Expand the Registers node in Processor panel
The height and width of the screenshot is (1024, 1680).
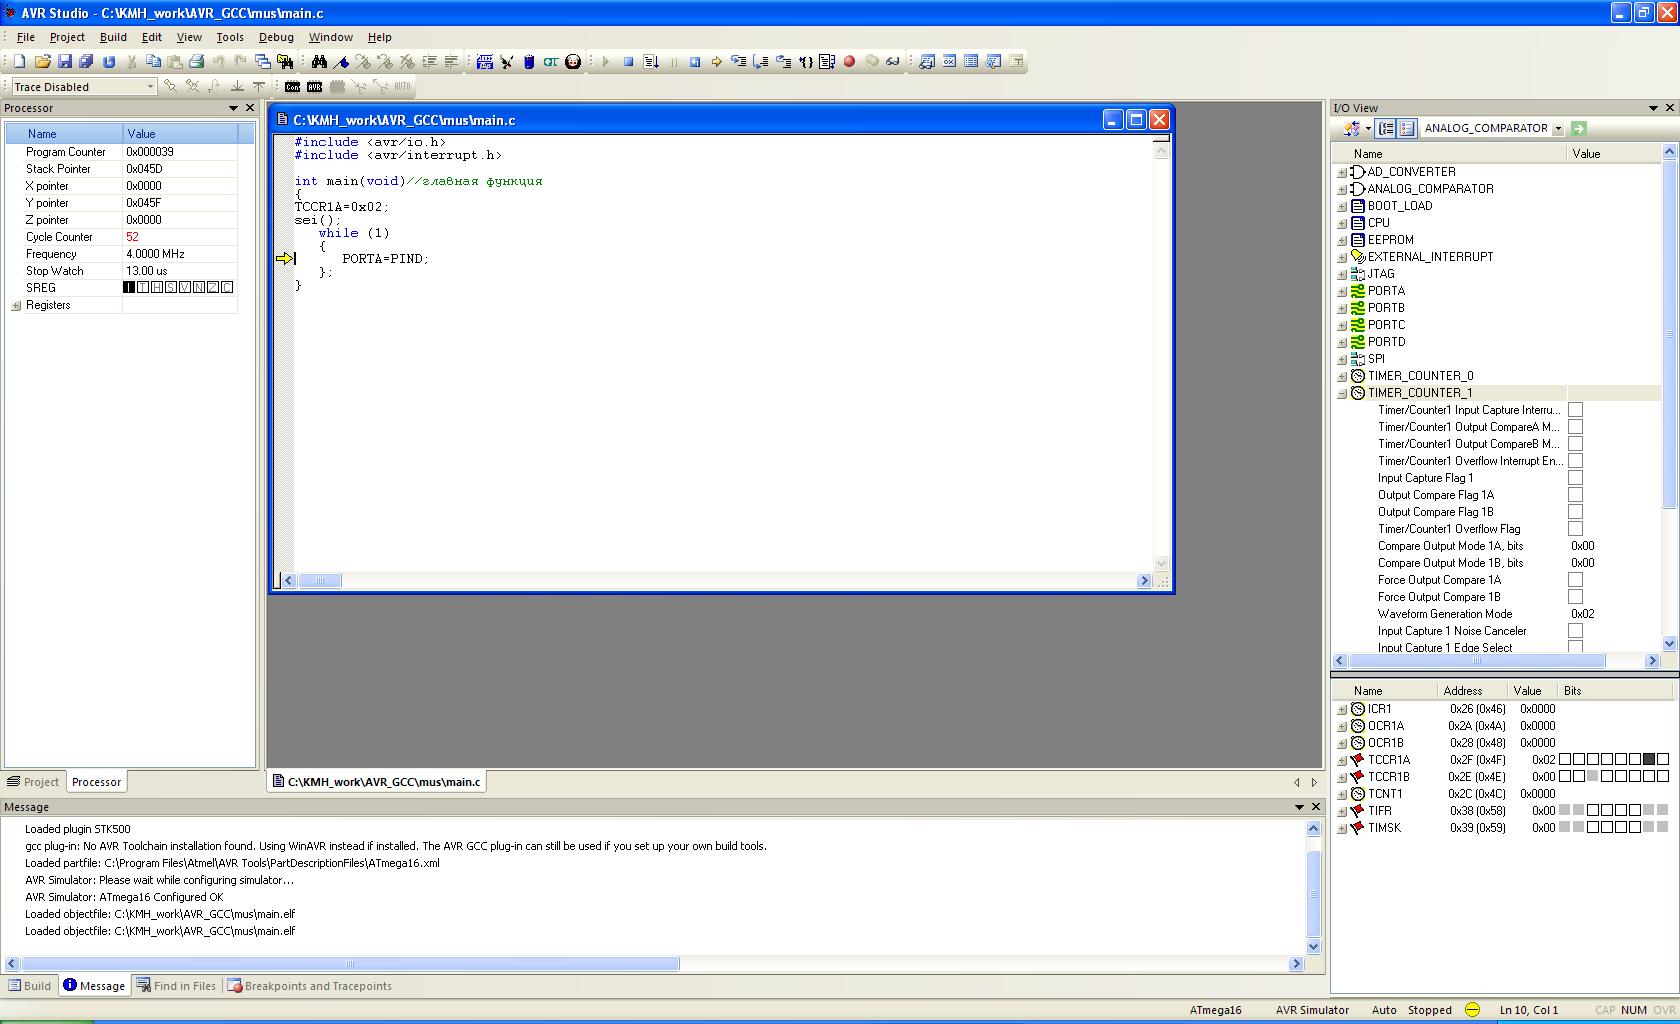(16, 306)
